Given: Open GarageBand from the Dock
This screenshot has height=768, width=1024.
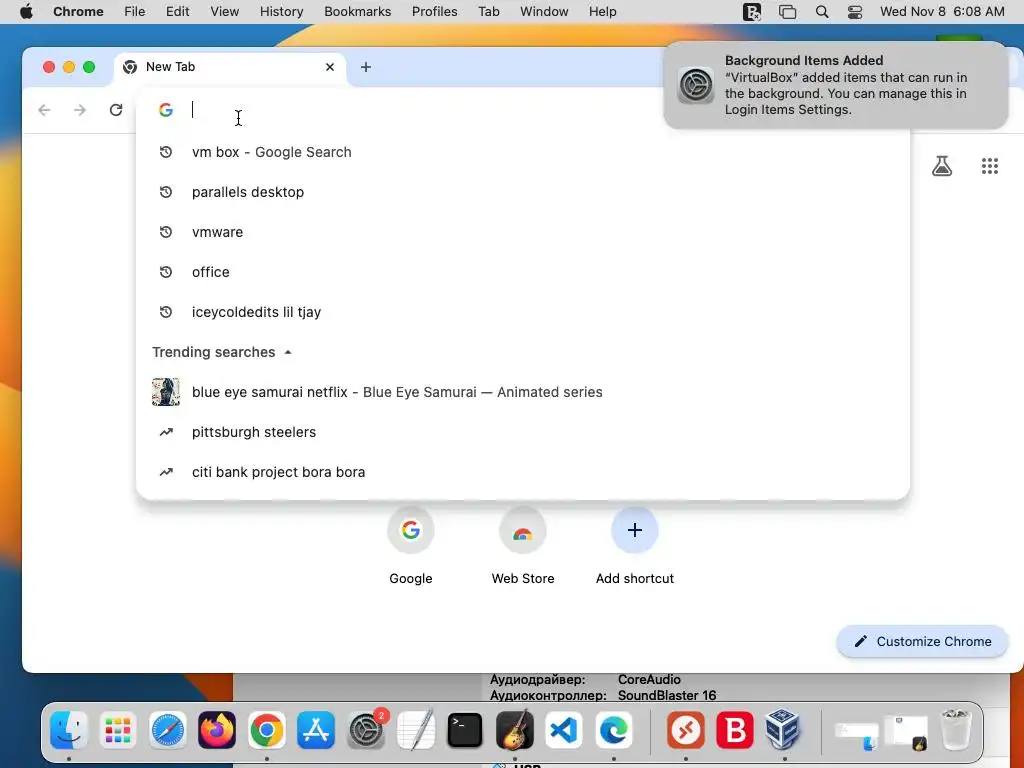Looking at the screenshot, I should pyautogui.click(x=515, y=729).
